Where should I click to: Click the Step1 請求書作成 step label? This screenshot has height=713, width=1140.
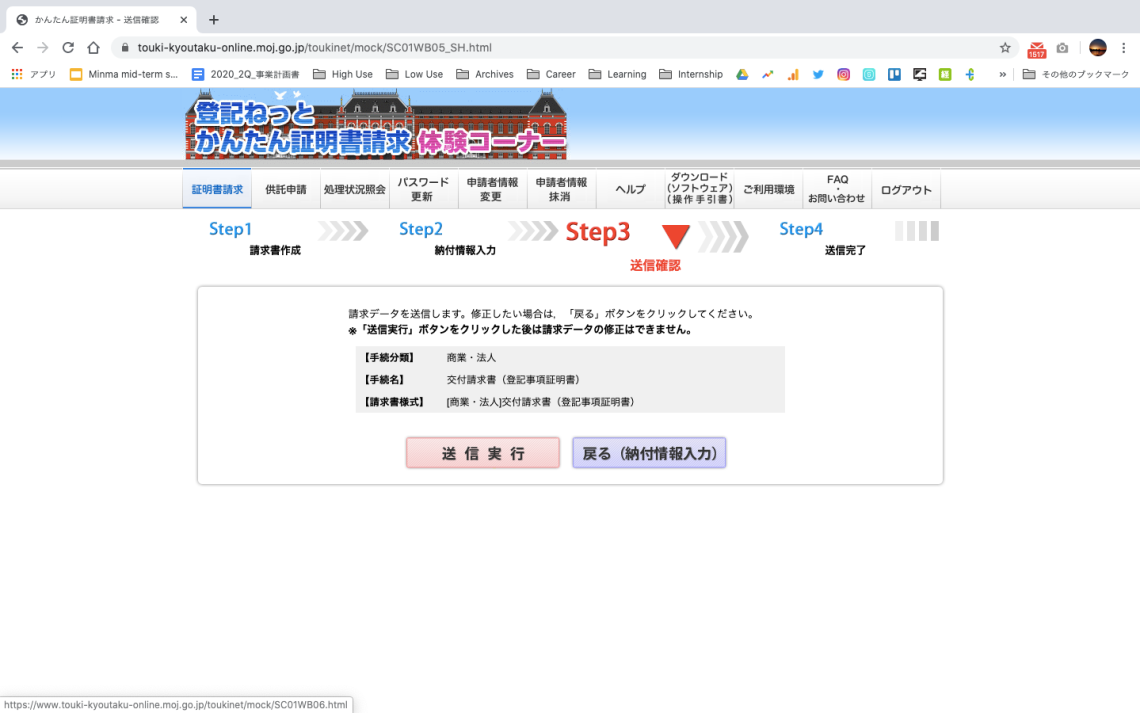(x=254, y=238)
